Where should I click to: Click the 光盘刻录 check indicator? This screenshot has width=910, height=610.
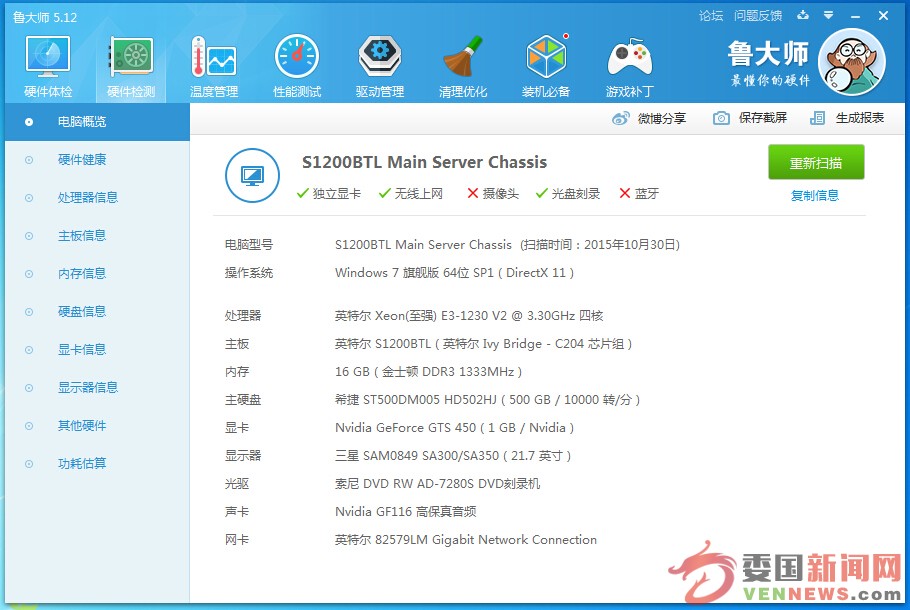click(x=568, y=193)
